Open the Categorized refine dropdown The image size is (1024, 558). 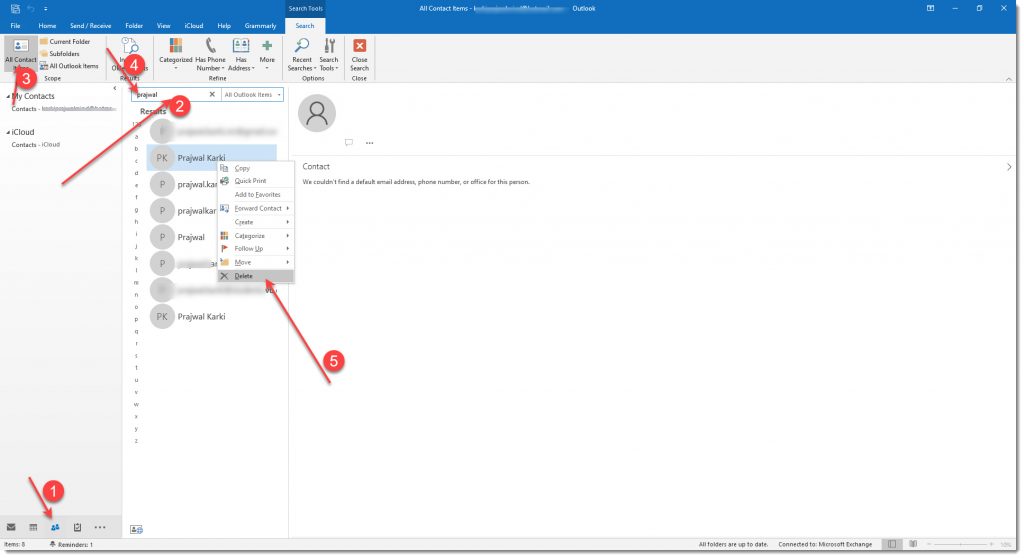tap(176, 54)
